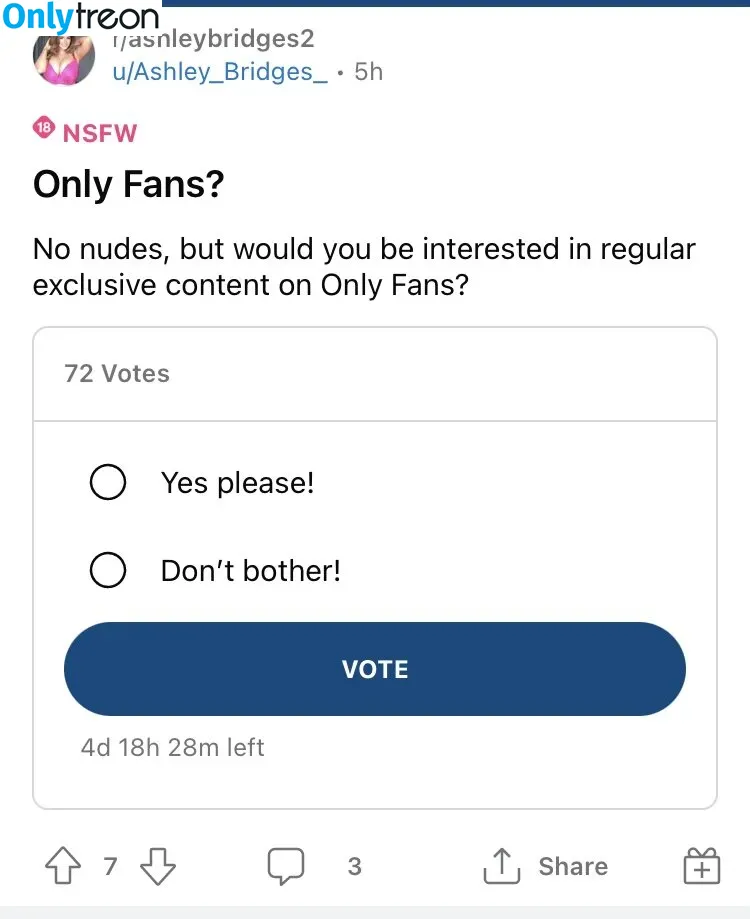
Task: Go to the r/ashleybridges2 subreddit
Action: pyautogui.click(x=213, y=39)
